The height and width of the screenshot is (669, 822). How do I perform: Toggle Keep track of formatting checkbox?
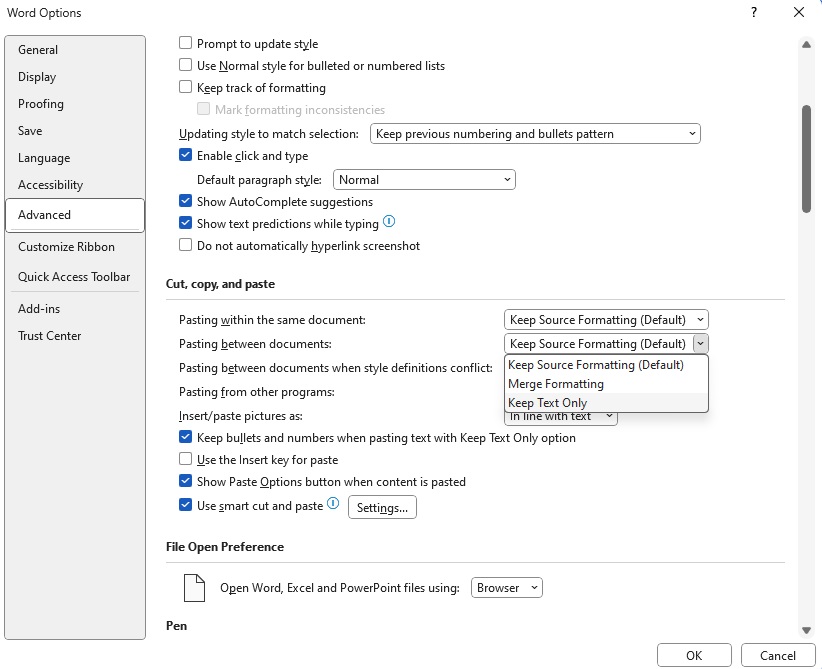(x=186, y=87)
